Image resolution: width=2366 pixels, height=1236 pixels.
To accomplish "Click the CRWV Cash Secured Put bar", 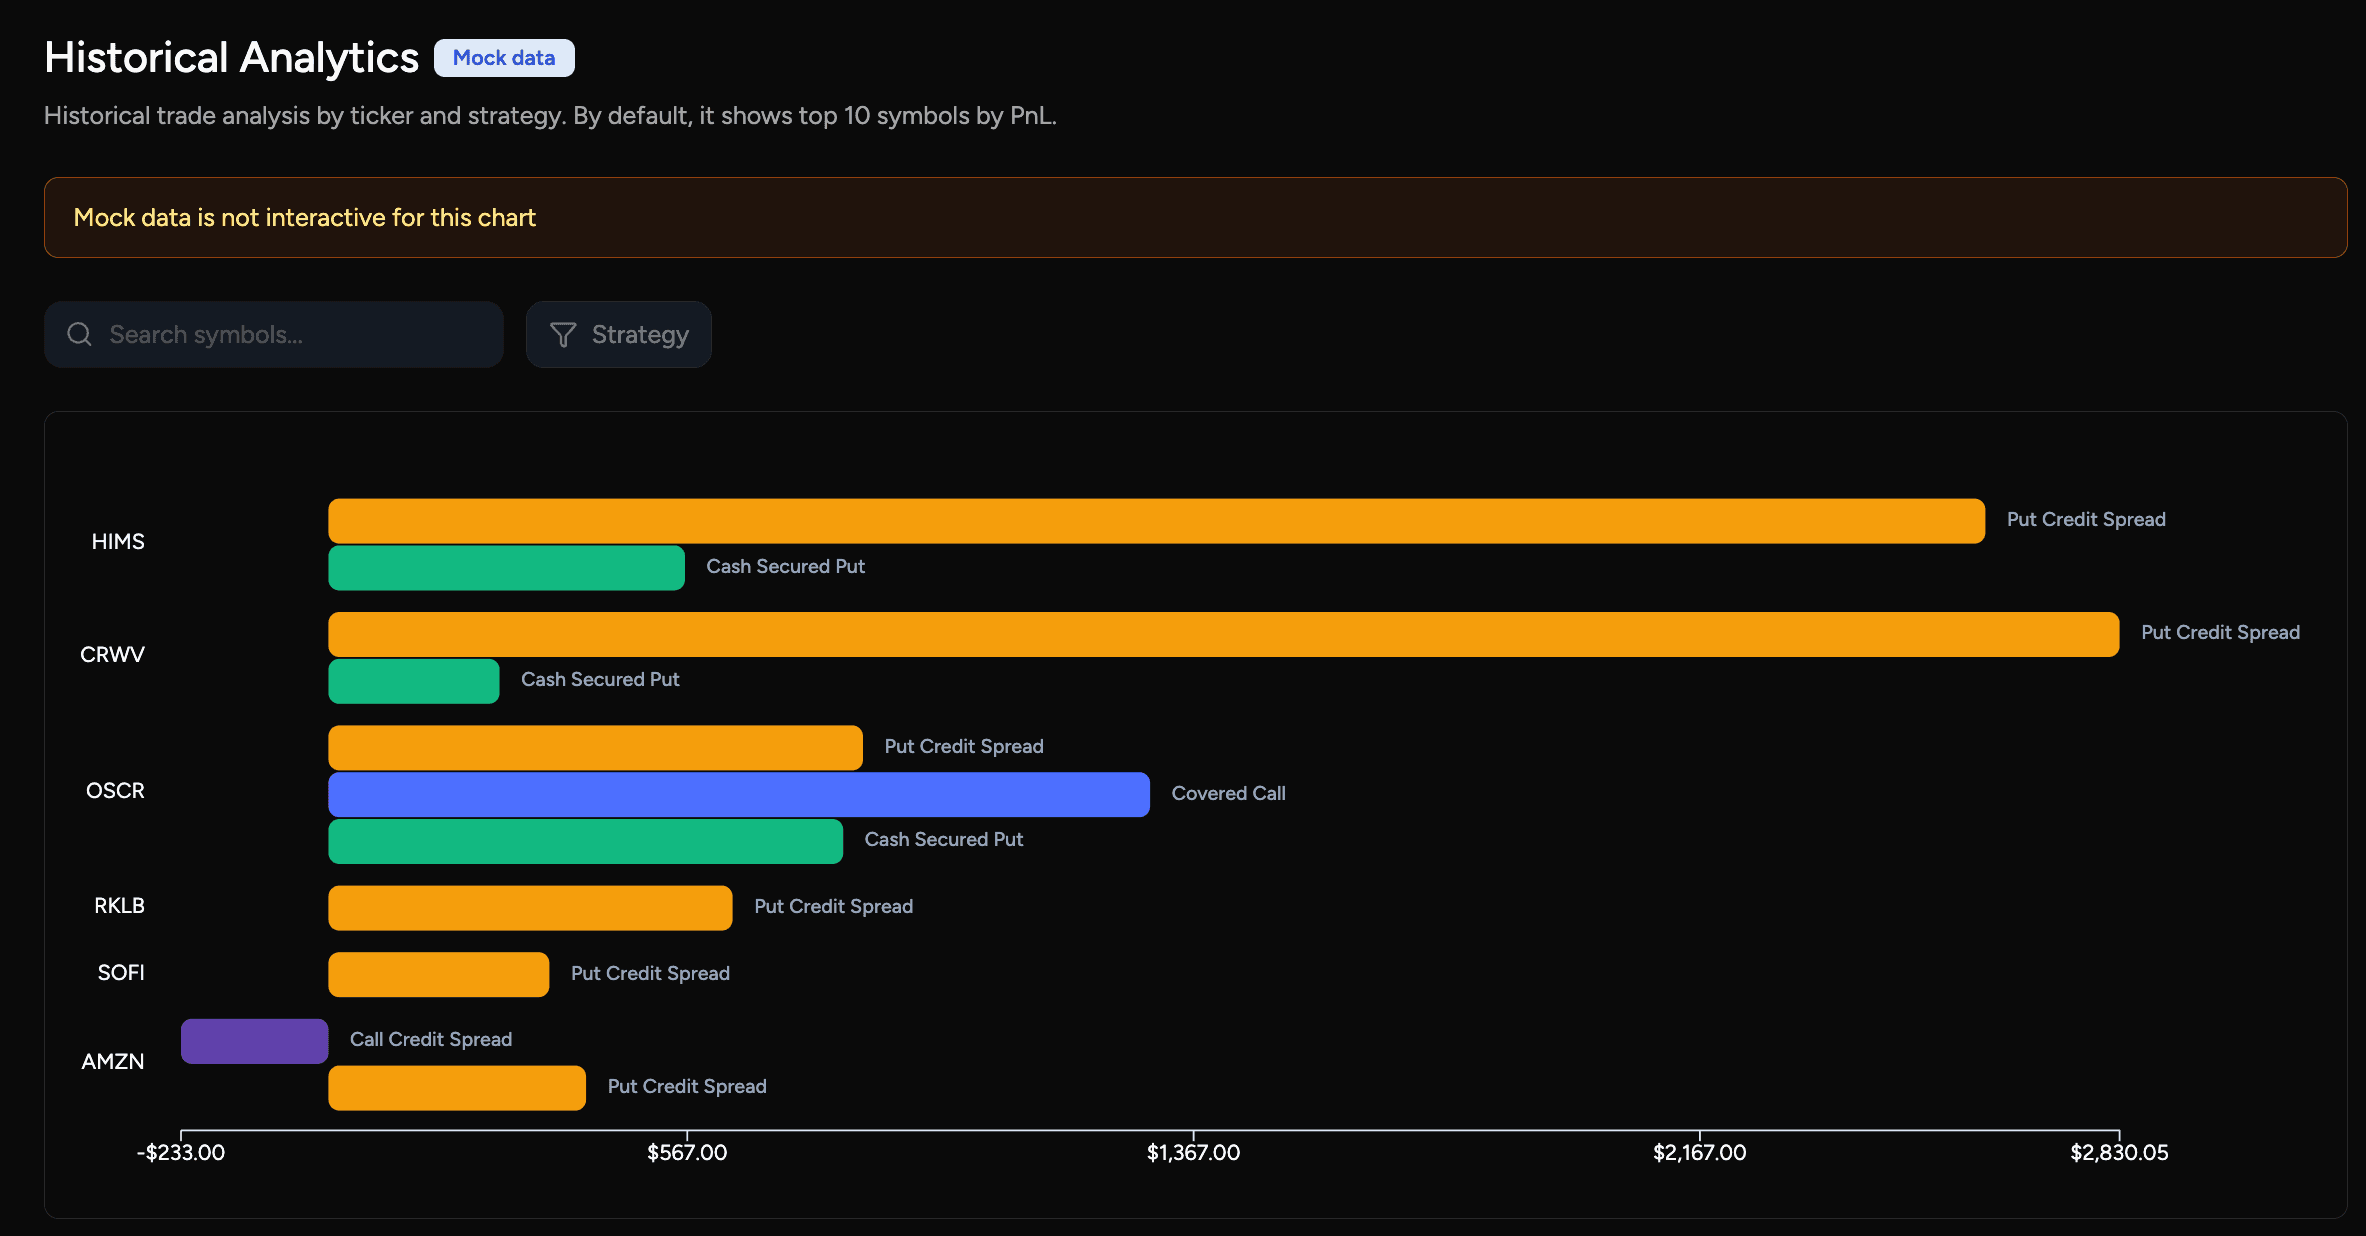I will [x=413, y=681].
